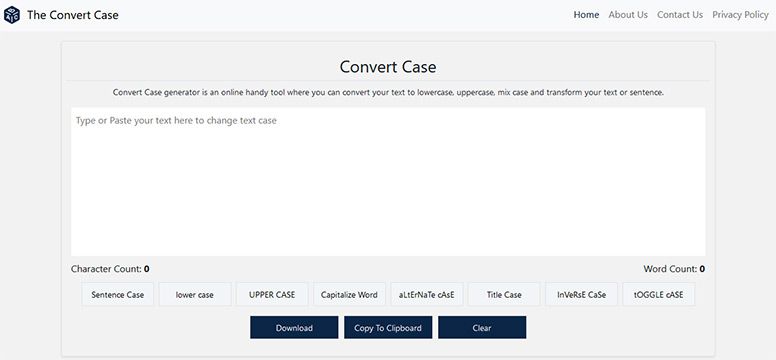Screen dimensions: 776x360
Task: Apply Capitalize Word conversion
Action: (349, 295)
